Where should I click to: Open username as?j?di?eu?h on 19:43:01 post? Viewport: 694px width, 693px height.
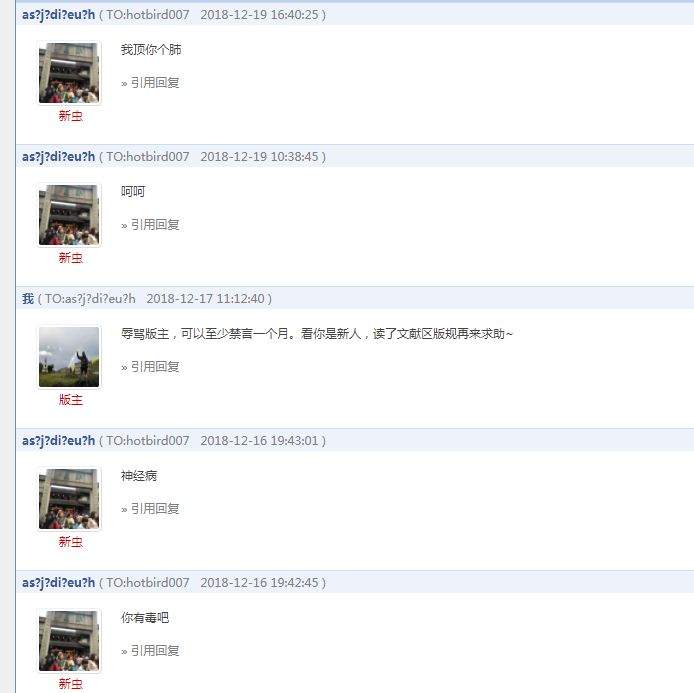[x=58, y=441]
